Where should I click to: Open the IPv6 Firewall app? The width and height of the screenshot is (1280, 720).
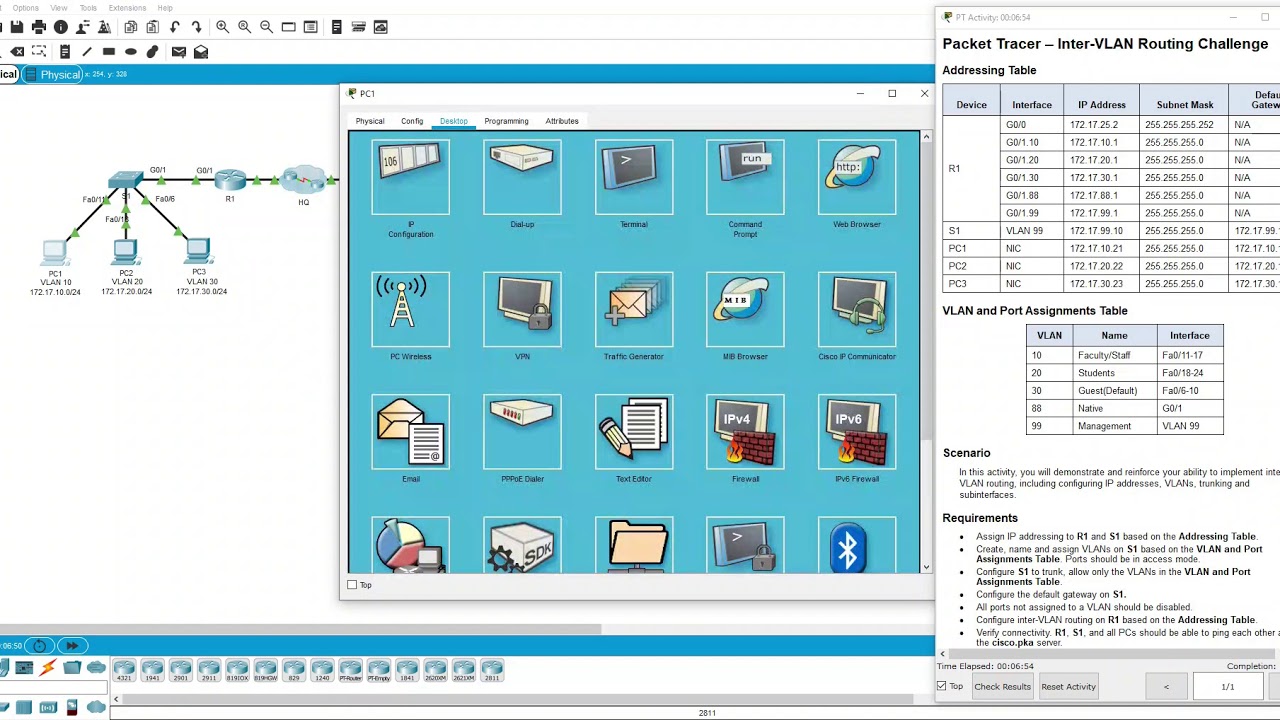(x=857, y=432)
